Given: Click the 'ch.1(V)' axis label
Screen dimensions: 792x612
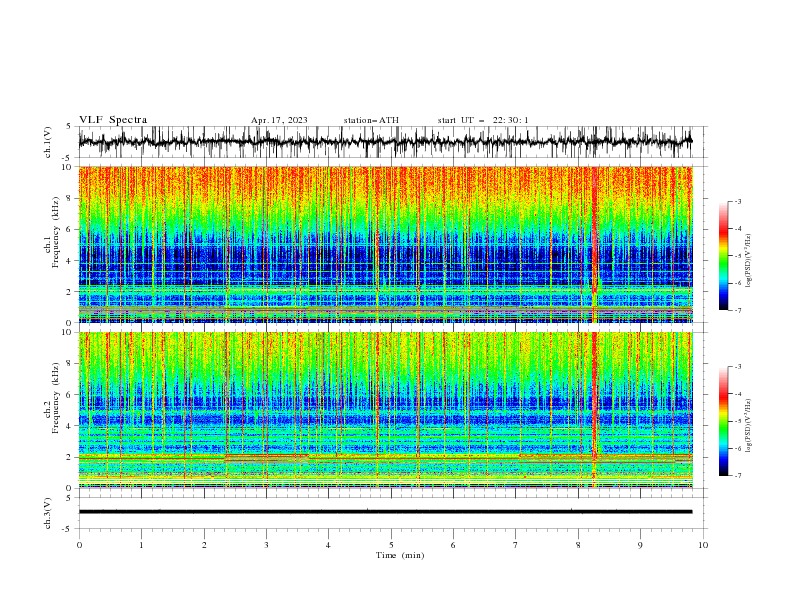Looking at the screenshot, I should 48,142.
